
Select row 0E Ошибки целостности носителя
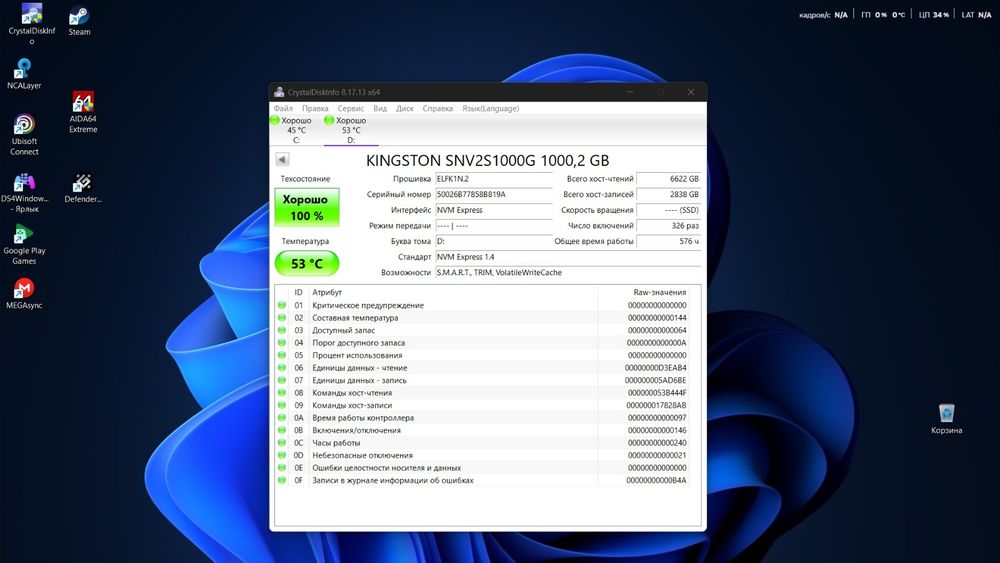[483, 467]
